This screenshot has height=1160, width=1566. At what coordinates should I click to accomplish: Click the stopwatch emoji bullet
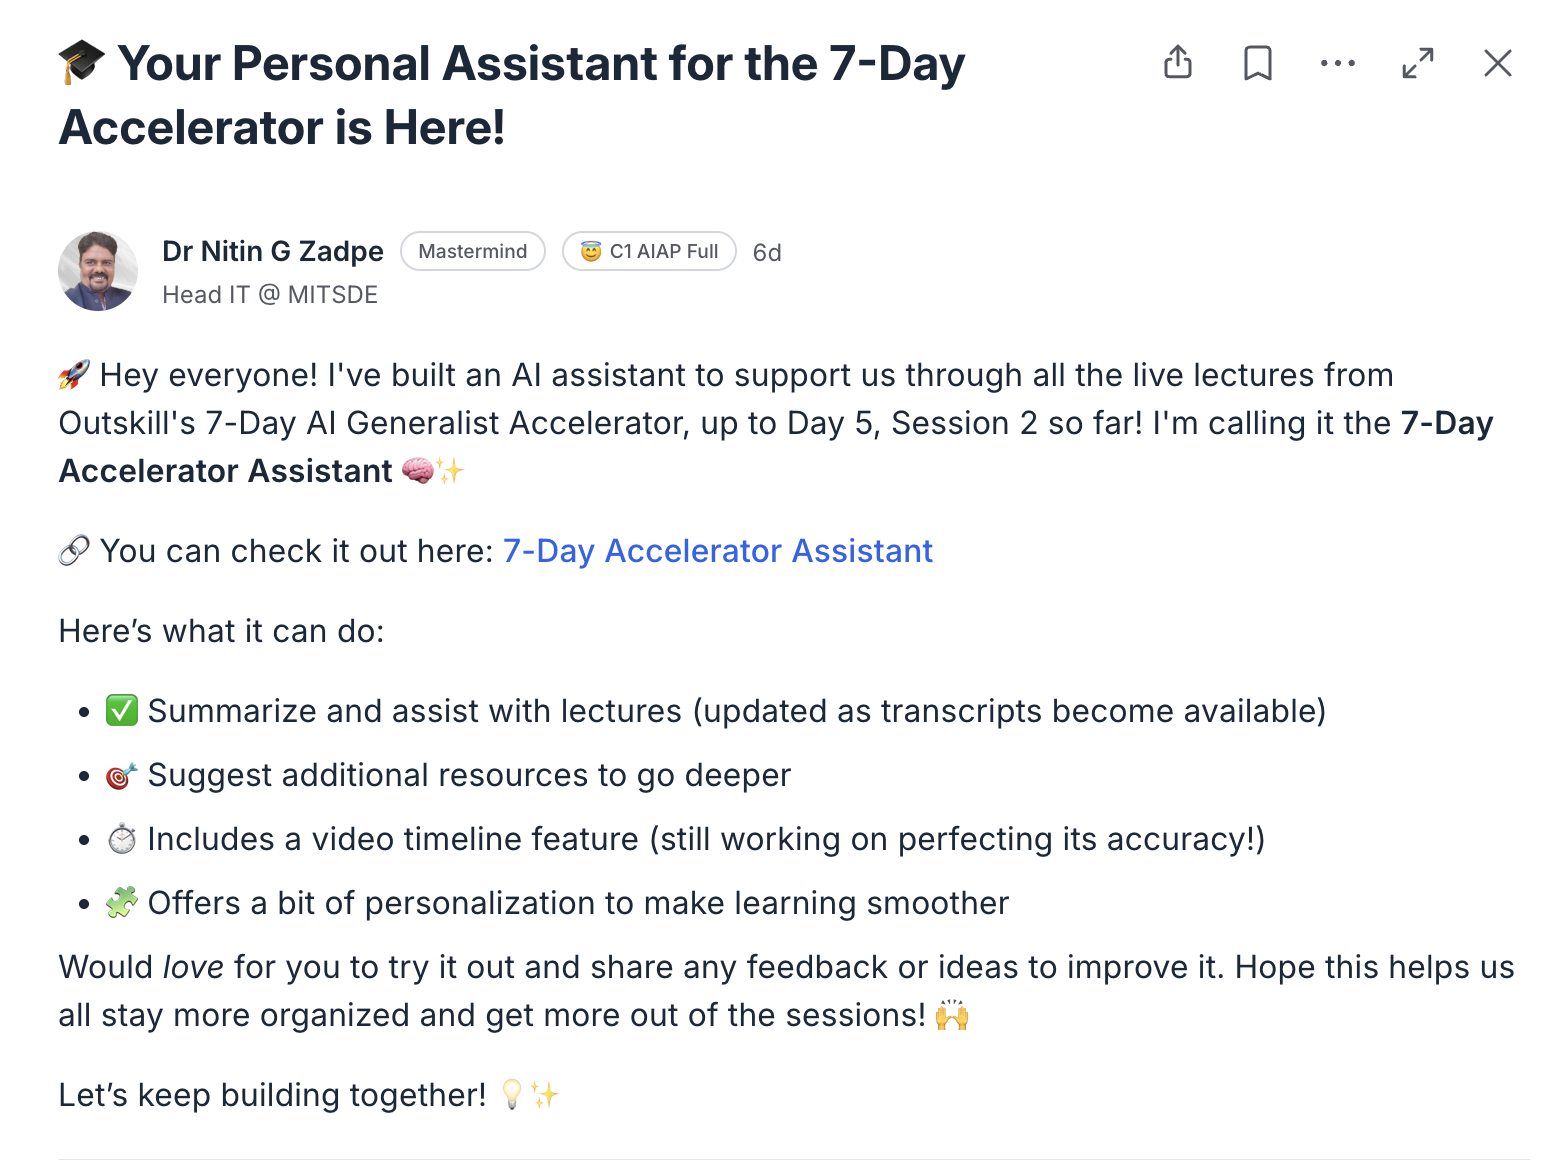122,839
